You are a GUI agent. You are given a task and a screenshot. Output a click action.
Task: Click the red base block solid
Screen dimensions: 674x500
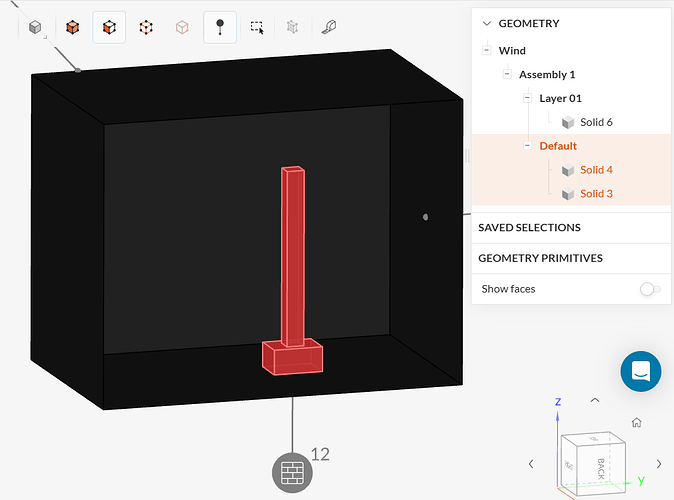(x=292, y=359)
